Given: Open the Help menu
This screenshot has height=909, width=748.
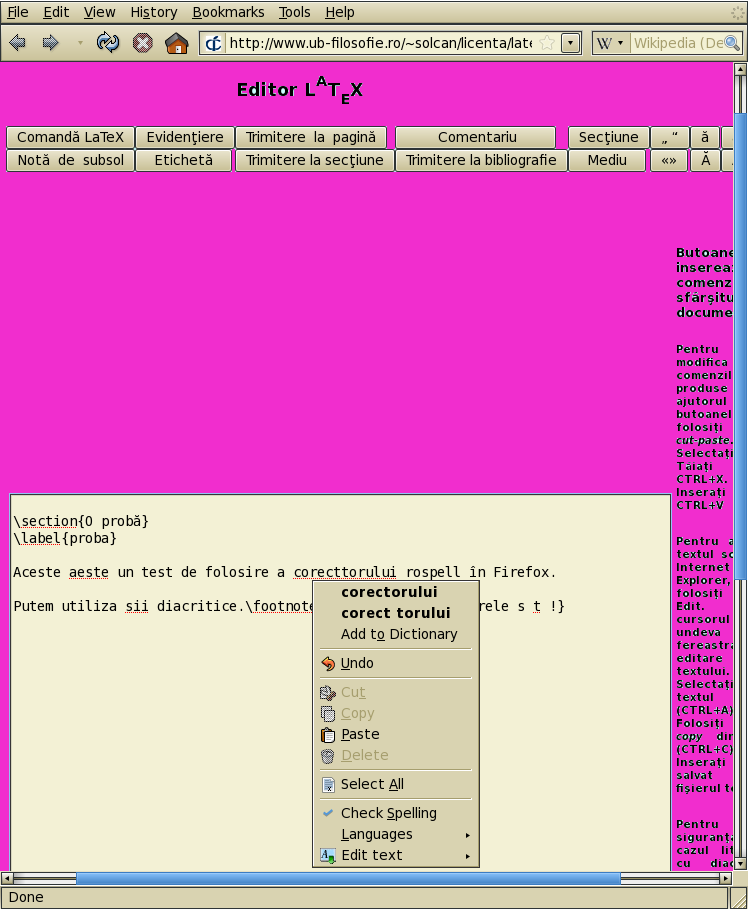Looking at the screenshot, I should (340, 12).
